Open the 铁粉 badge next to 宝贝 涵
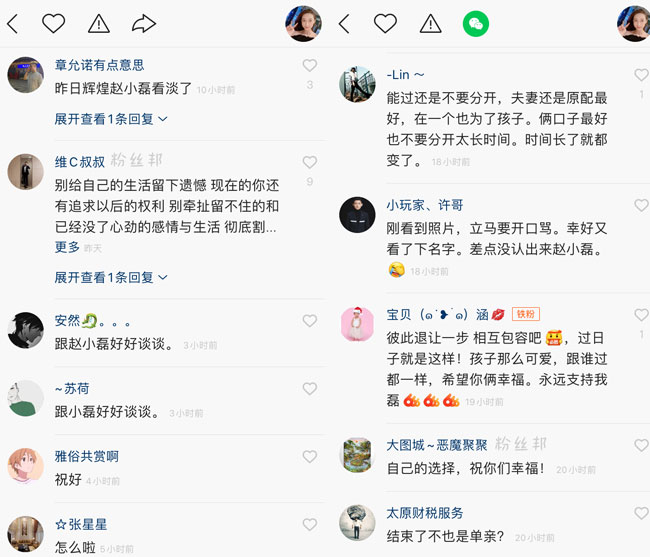Image resolution: width=650 pixels, height=557 pixels. pos(526,314)
